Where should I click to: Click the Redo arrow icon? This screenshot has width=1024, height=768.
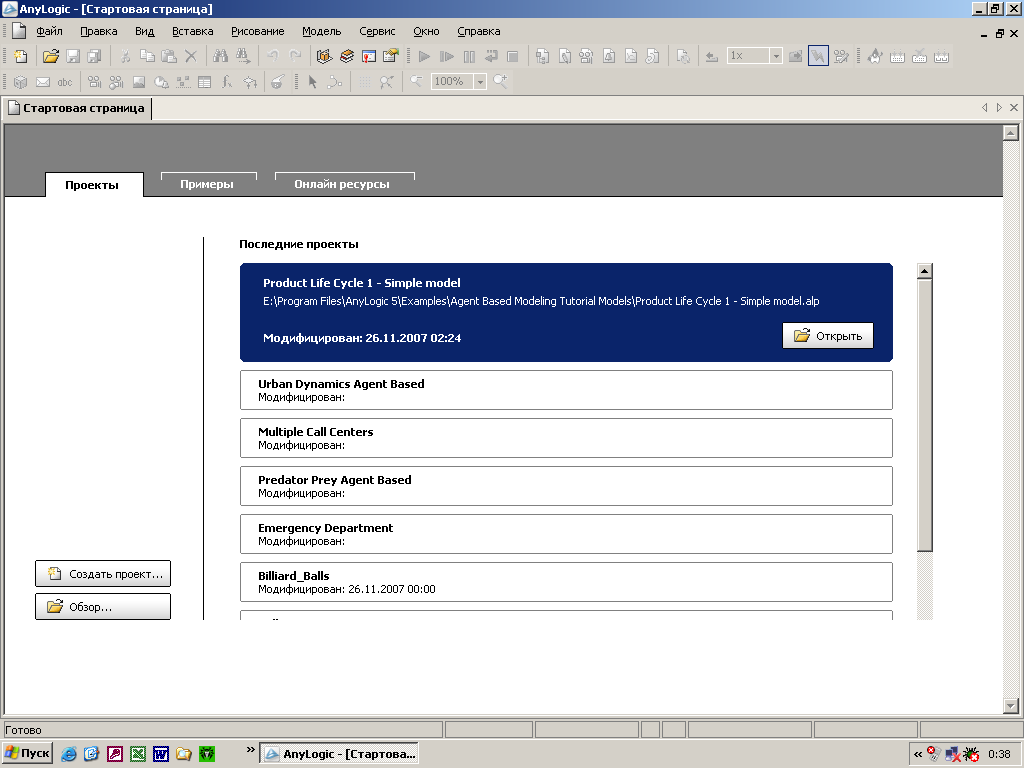pos(295,56)
